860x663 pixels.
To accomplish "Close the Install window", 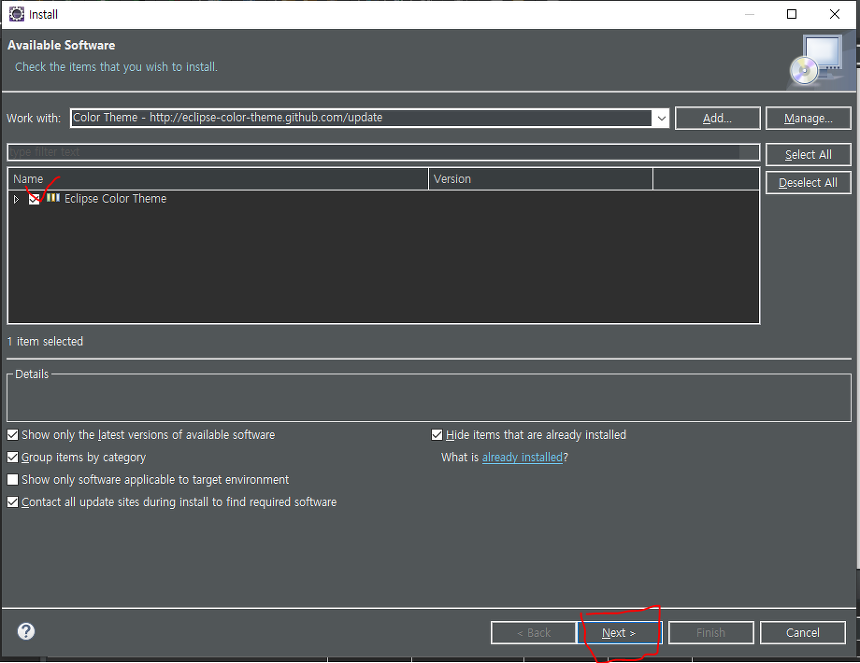I will coord(834,14).
